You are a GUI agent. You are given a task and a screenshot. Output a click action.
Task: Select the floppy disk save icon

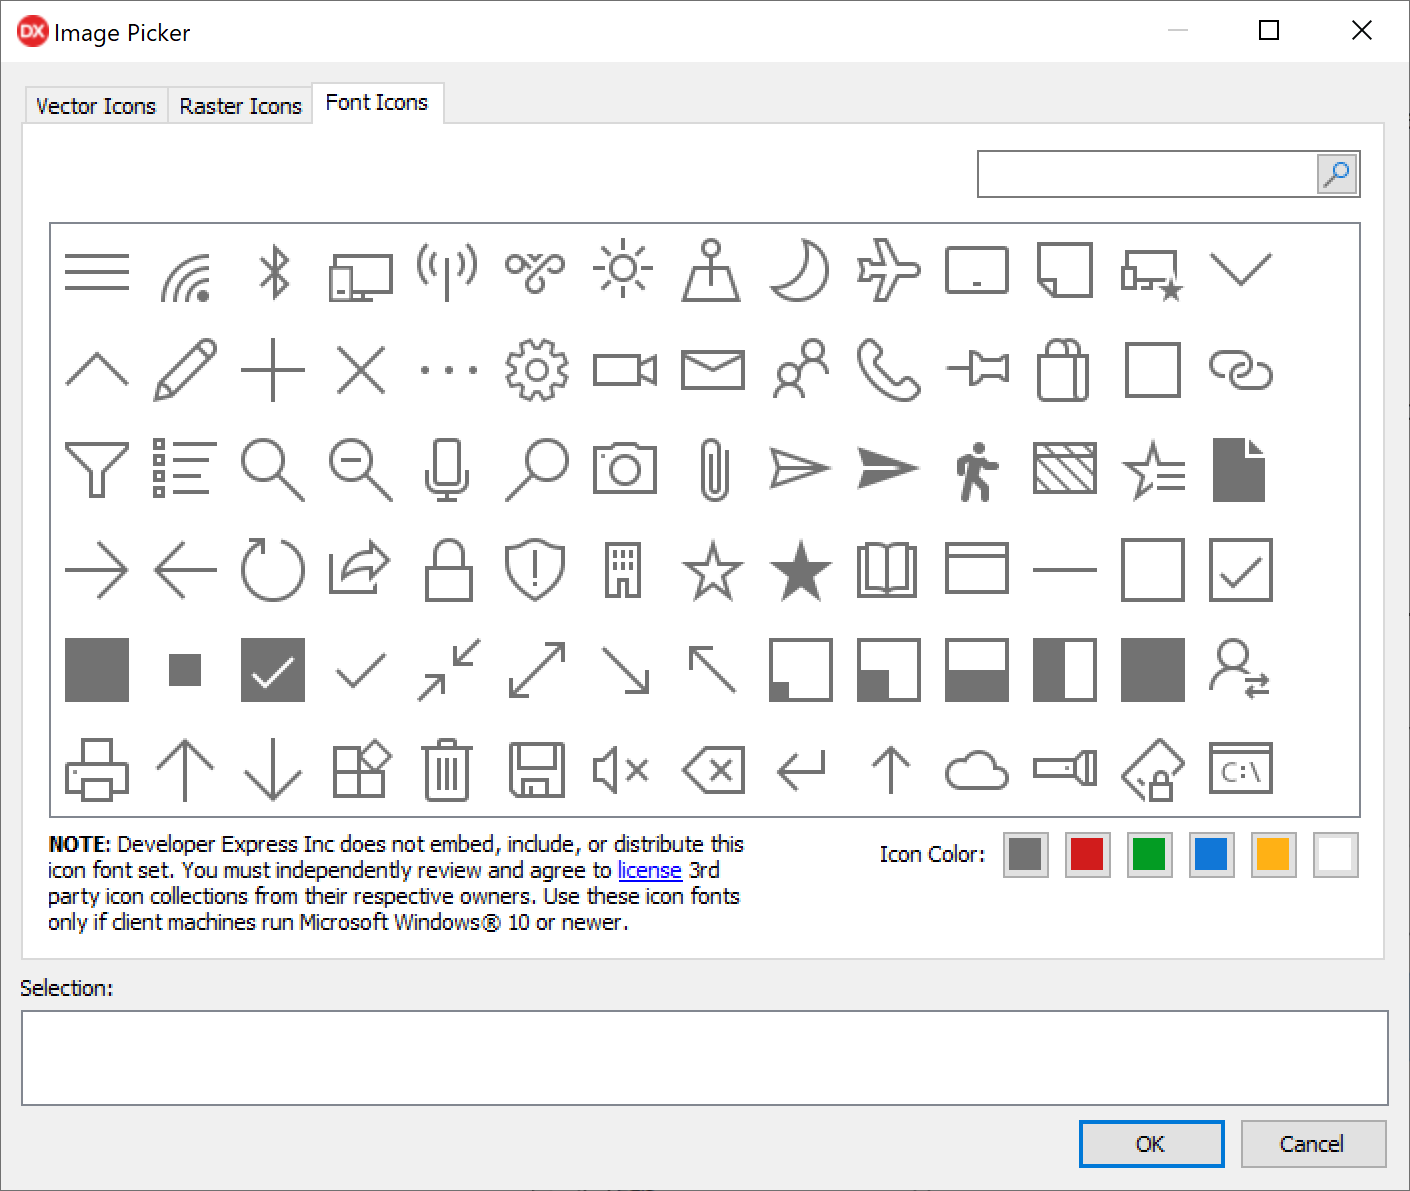[x=536, y=770]
